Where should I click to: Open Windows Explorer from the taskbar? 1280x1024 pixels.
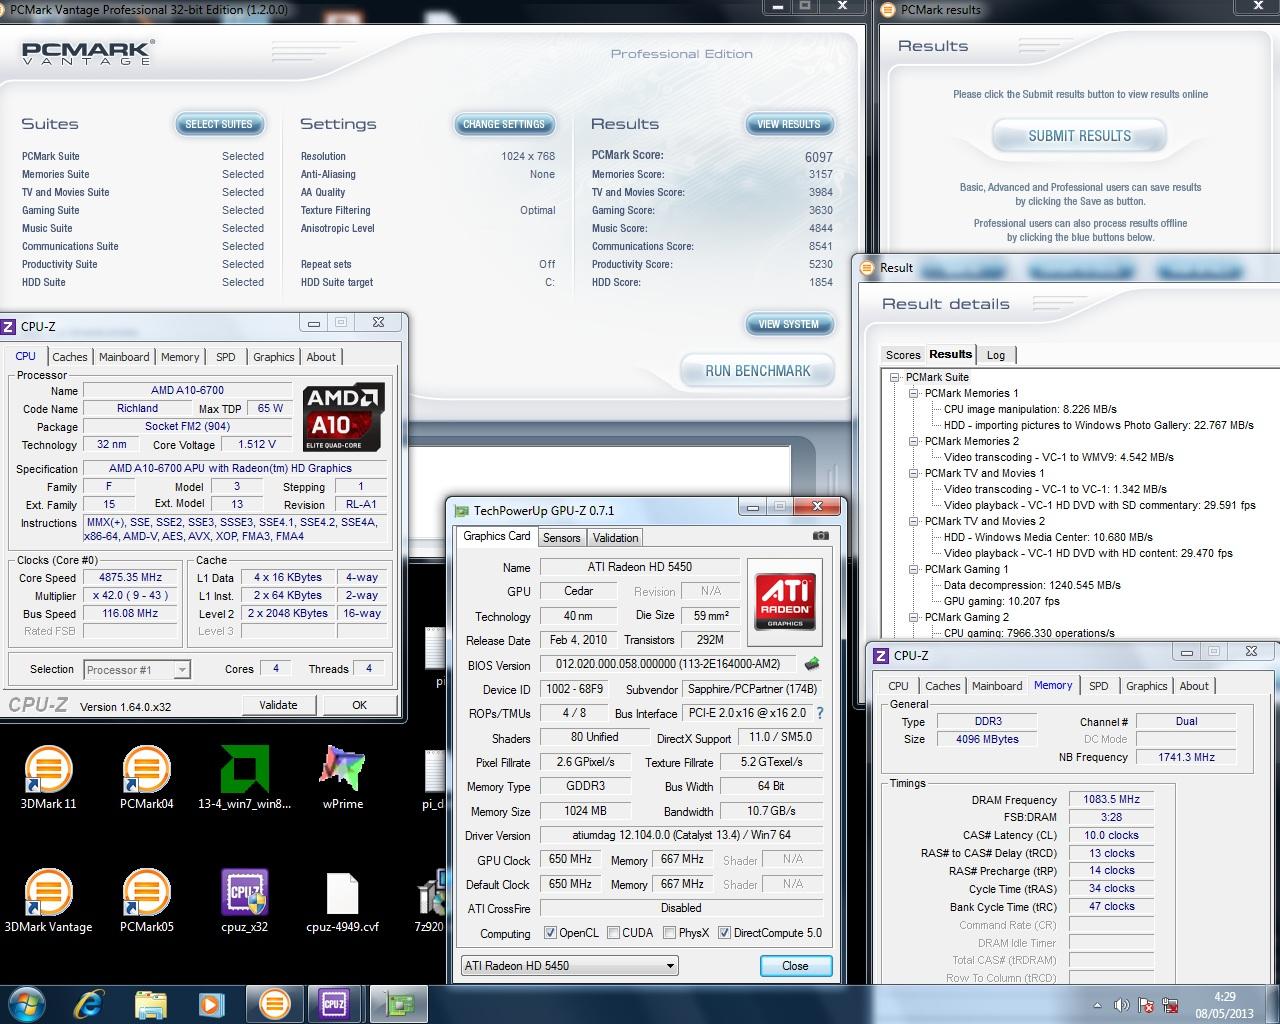click(x=151, y=1003)
